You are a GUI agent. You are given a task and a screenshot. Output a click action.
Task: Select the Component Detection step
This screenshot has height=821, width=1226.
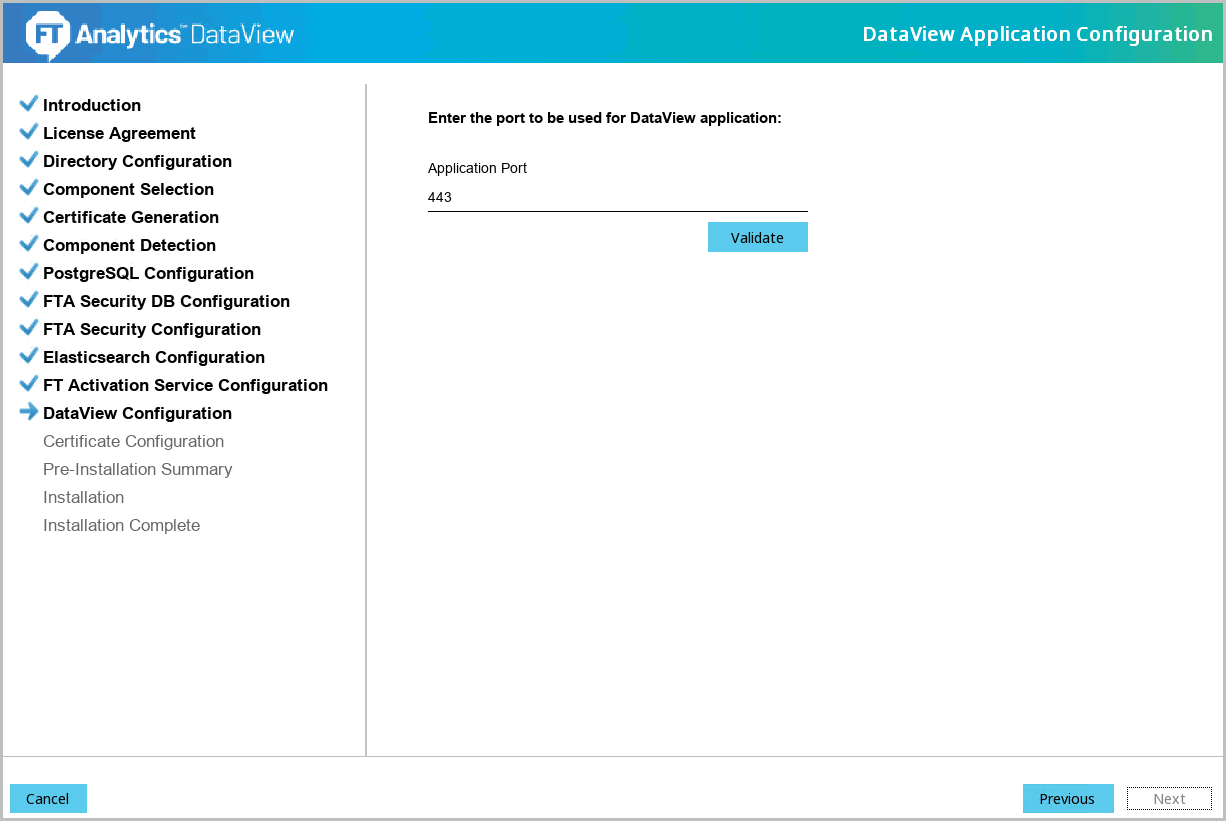click(x=129, y=245)
